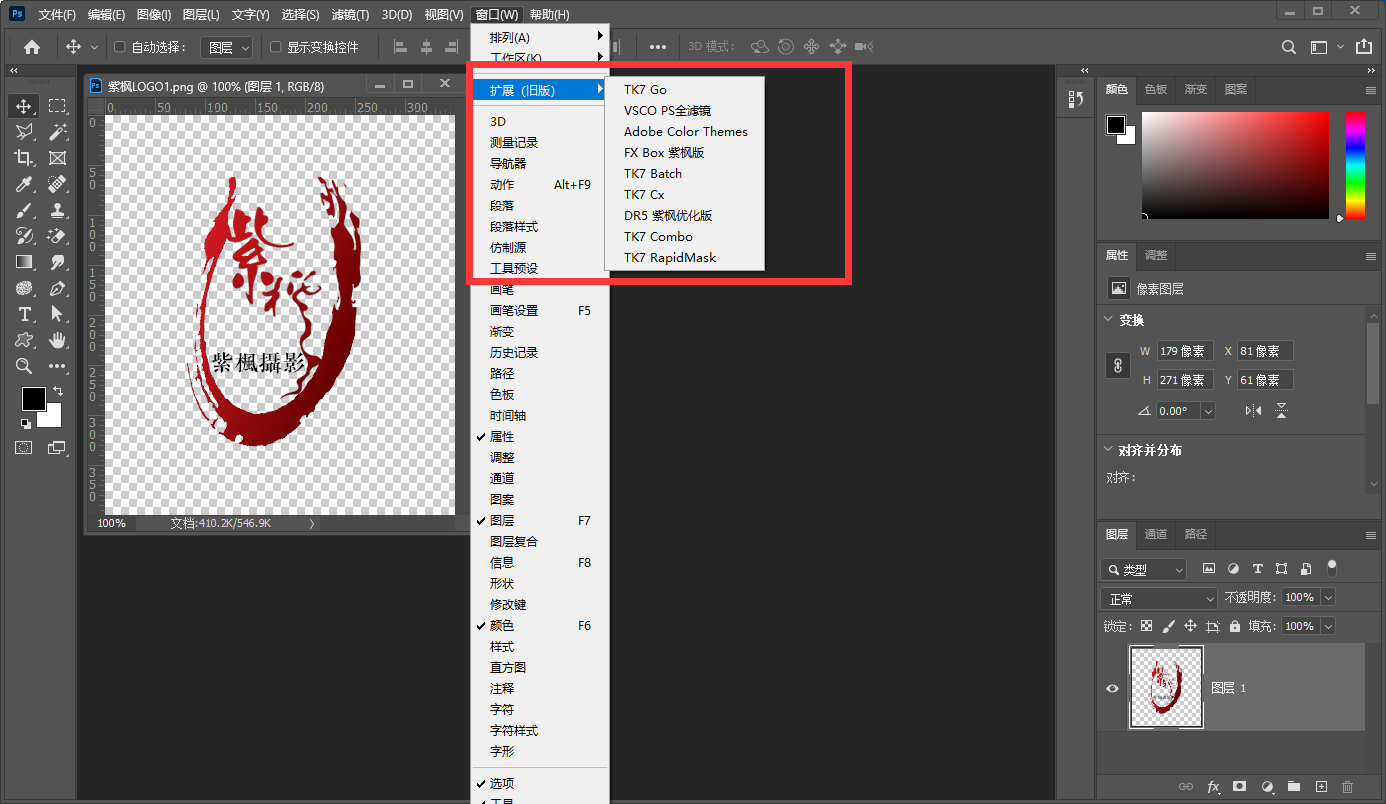Add a layer mask icon
Screen dimensions: 1386x804
click(1239, 787)
